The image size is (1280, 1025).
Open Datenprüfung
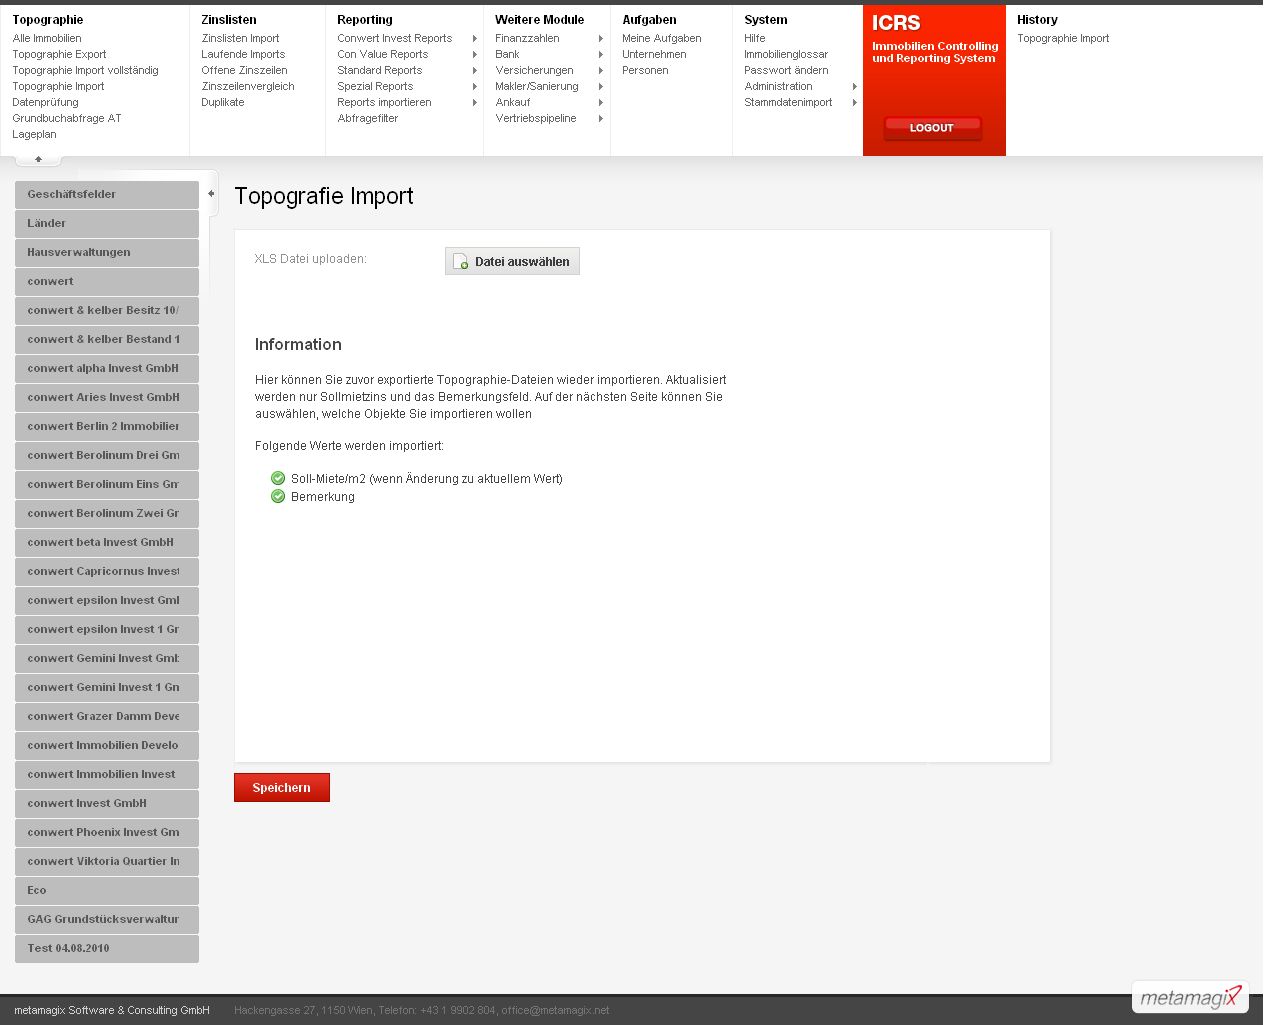pos(45,102)
